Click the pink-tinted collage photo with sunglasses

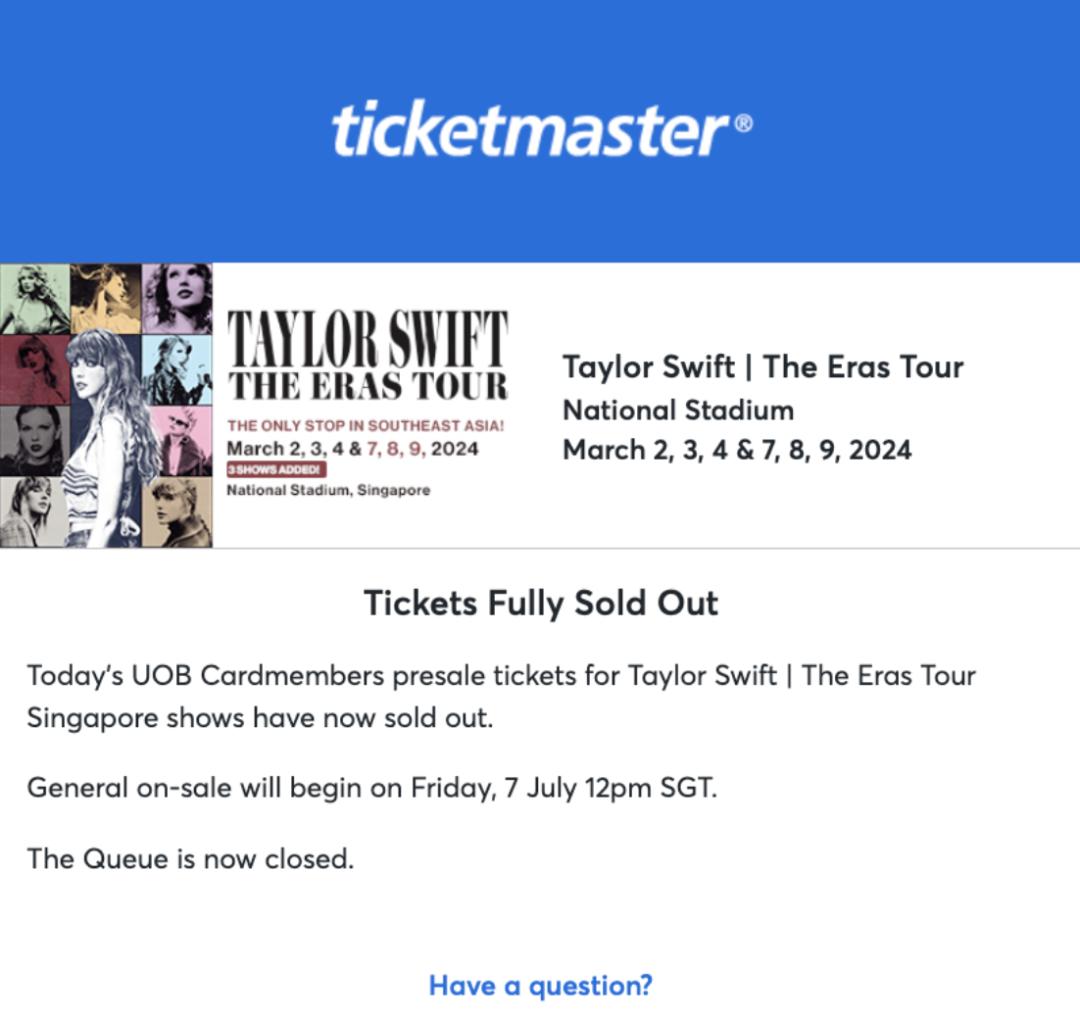(x=180, y=441)
